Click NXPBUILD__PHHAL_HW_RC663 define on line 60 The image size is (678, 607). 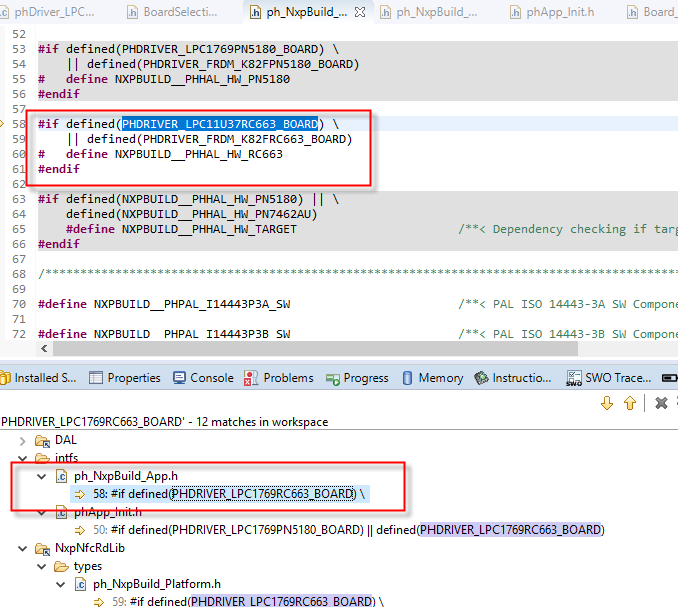click(198, 154)
